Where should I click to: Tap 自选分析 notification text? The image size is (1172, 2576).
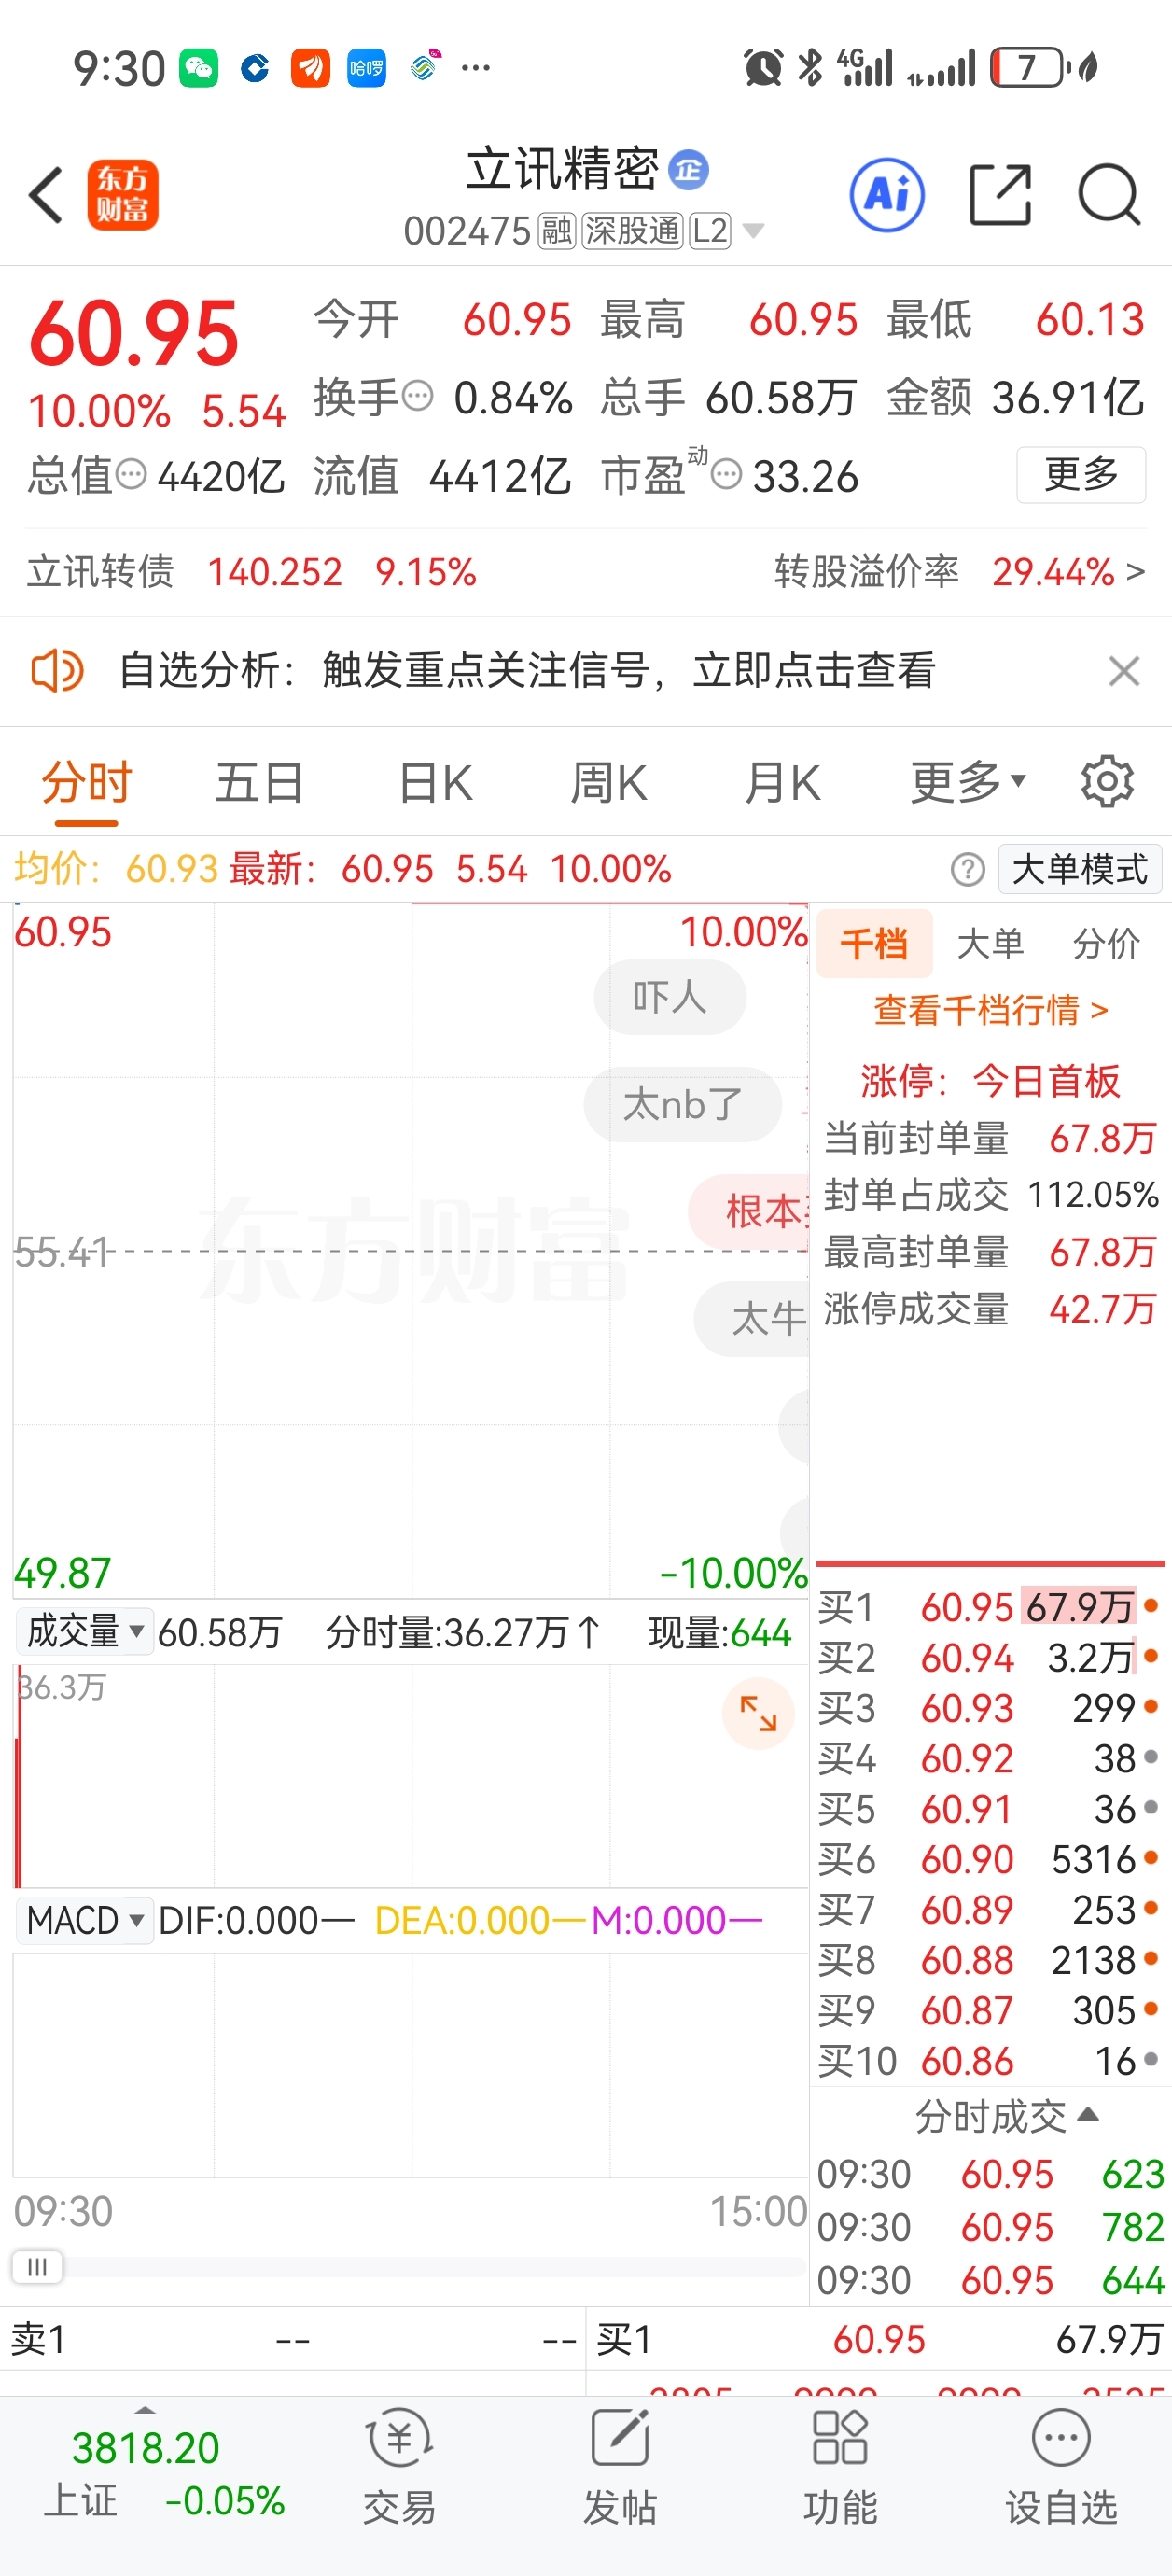click(527, 670)
